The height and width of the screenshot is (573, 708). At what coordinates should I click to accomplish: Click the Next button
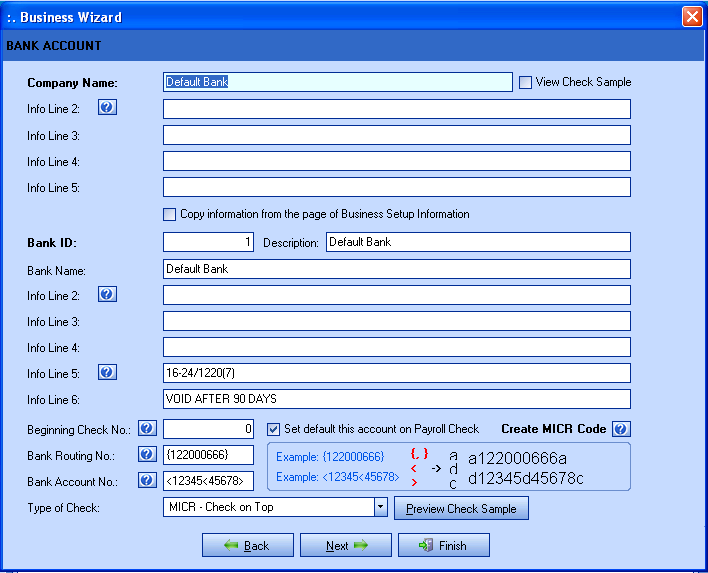click(345, 545)
